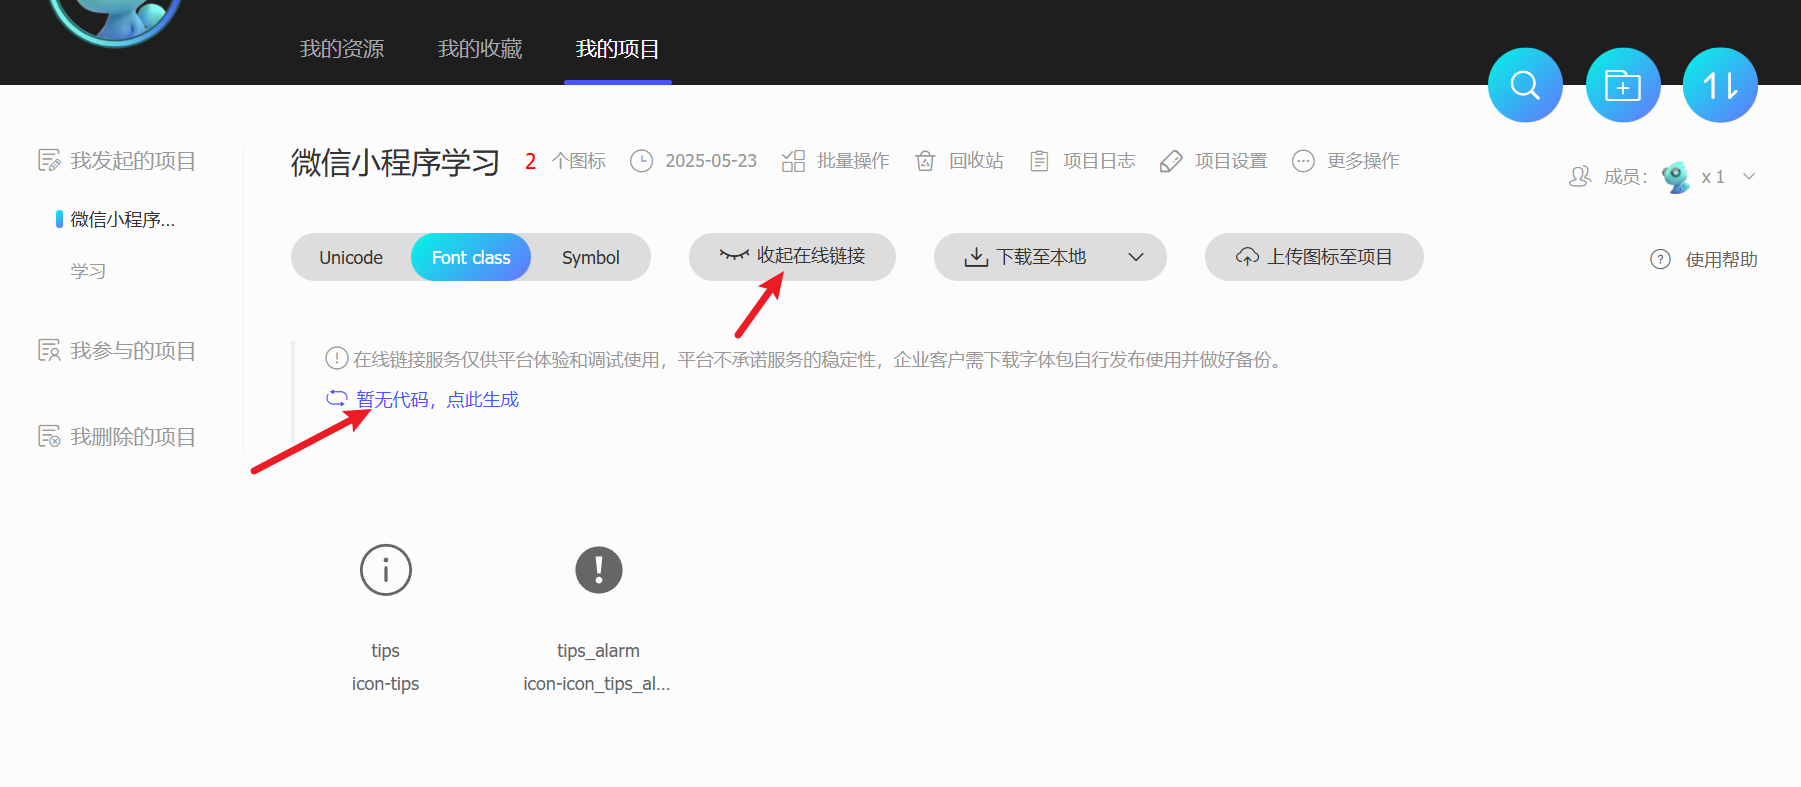Open 我参与的项目 in sidebar
This screenshot has width=1801, height=787.
[117, 351]
